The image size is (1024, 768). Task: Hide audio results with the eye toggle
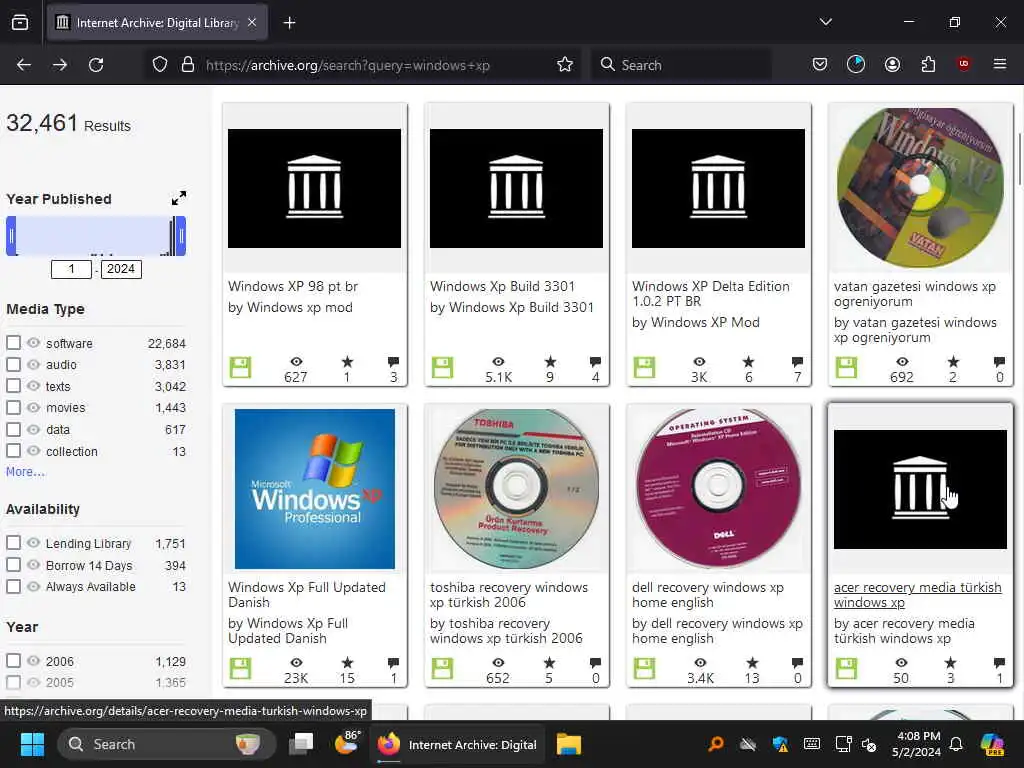pos(33,364)
